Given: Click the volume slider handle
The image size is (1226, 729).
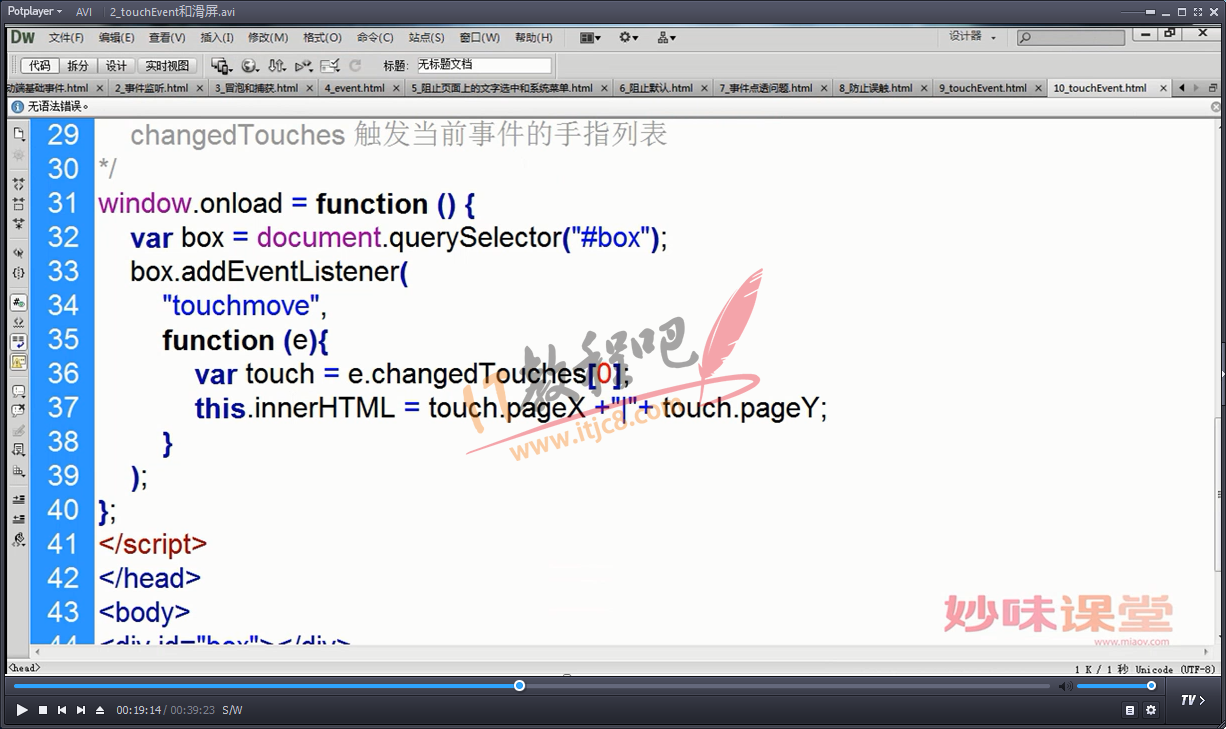Looking at the screenshot, I should pos(1151,685).
